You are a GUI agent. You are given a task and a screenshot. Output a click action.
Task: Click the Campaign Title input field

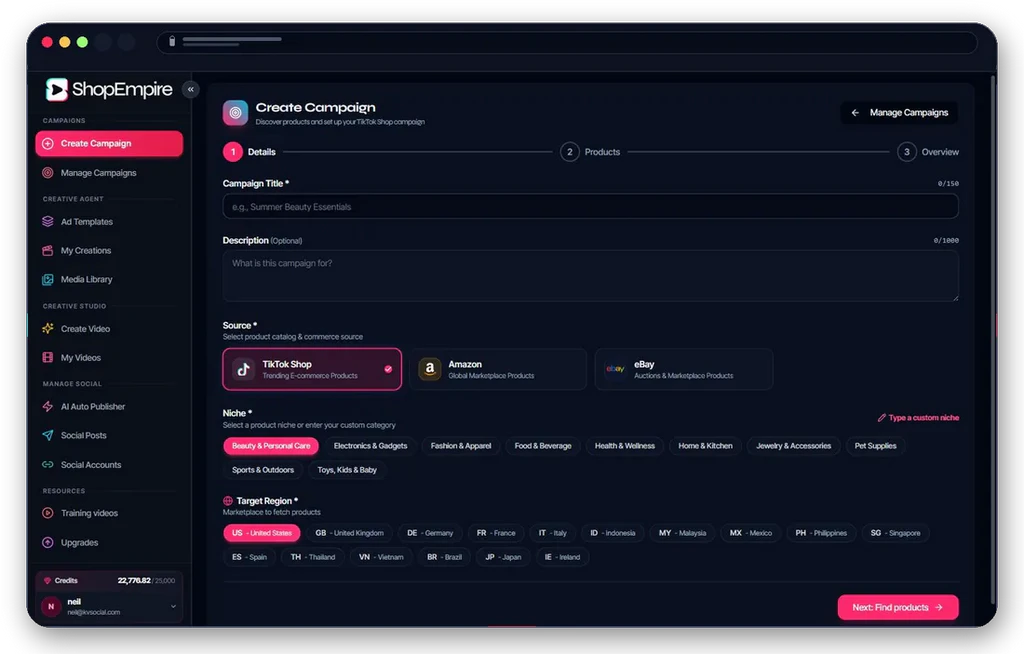click(x=590, y=206)
